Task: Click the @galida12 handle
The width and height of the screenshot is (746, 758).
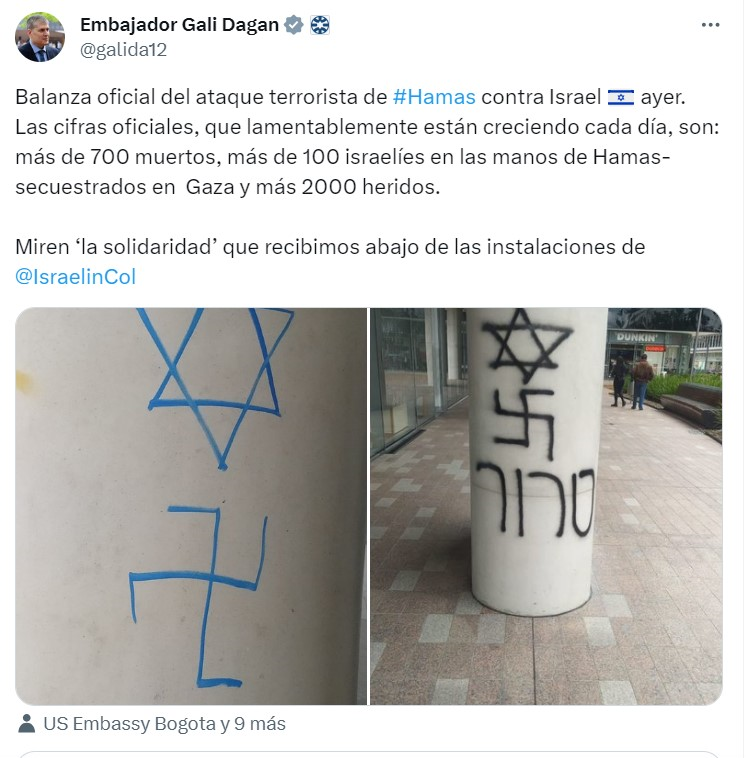Action: coord(123,49)
